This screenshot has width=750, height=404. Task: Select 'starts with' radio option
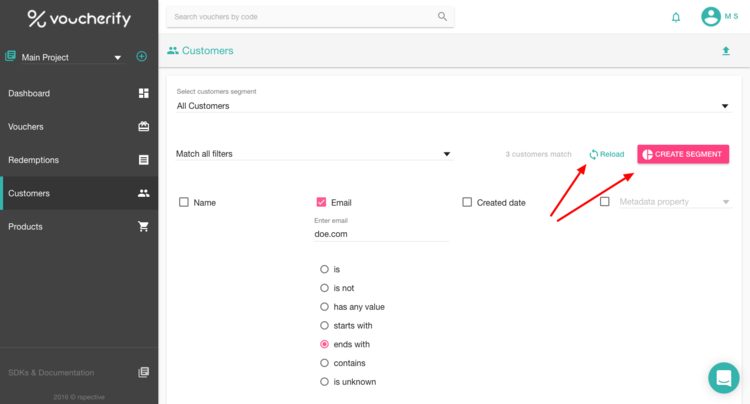(x=324, y=326)
